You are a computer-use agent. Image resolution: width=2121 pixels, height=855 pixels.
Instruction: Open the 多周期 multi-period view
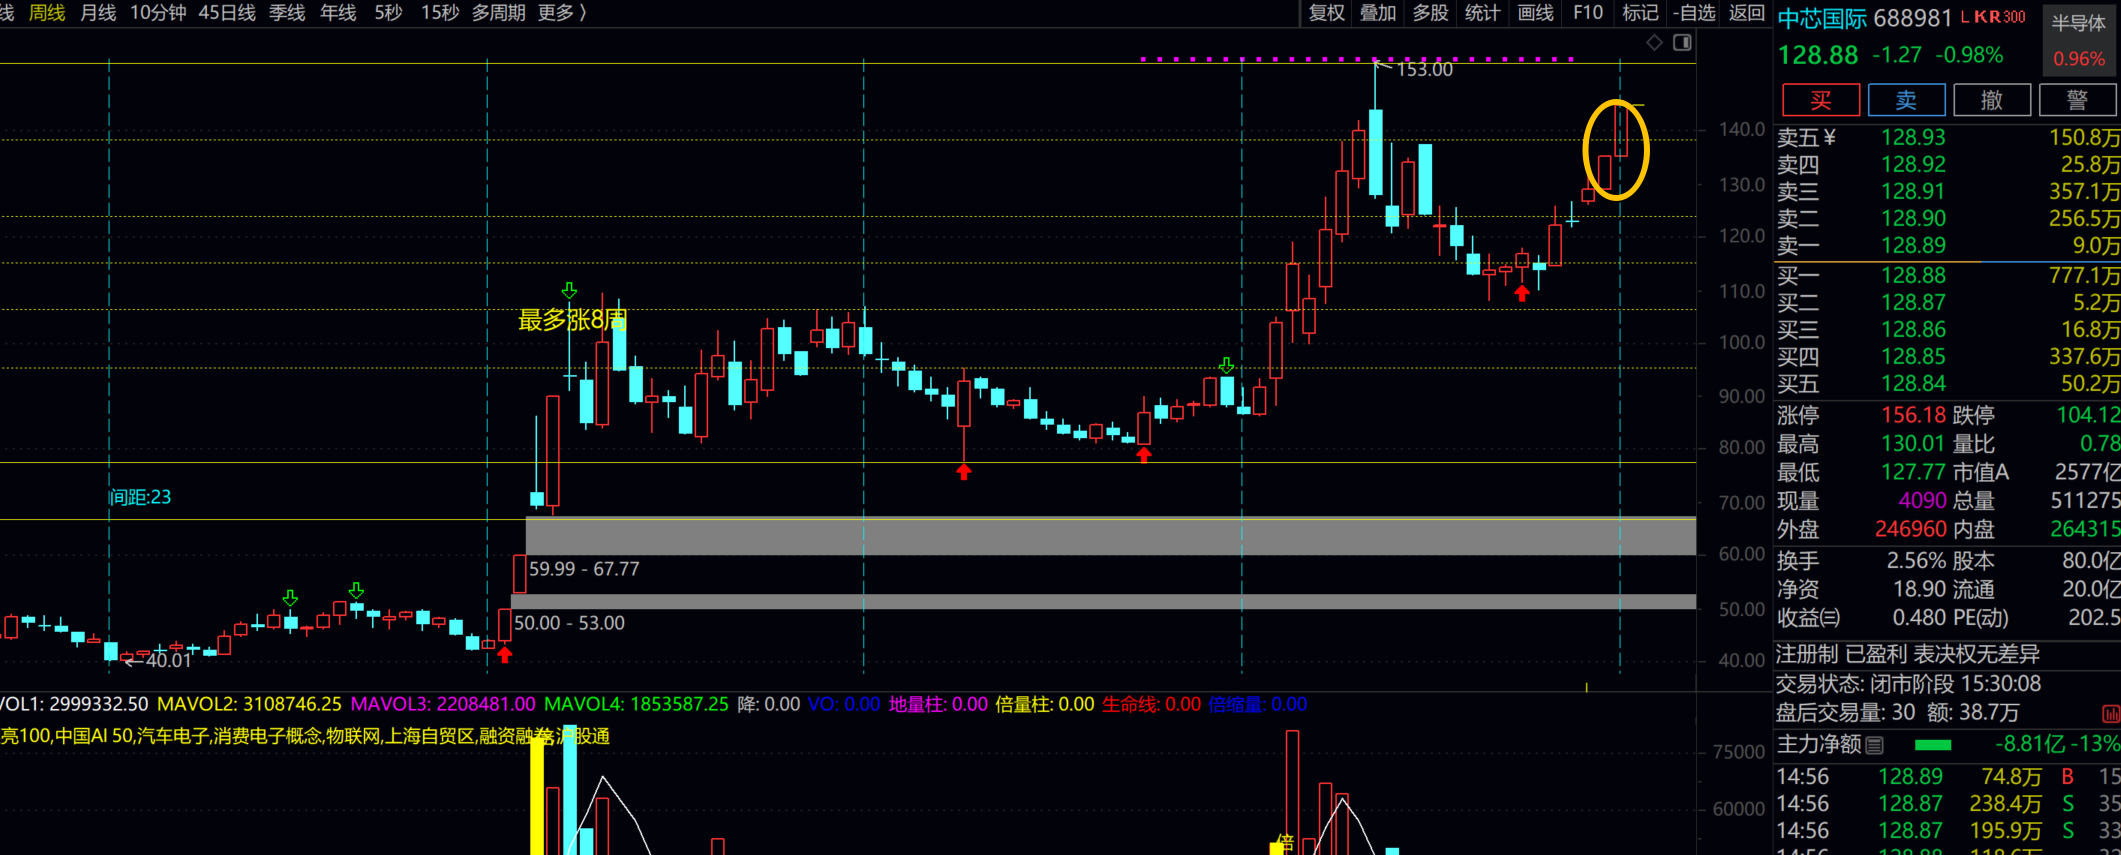tap(498, 13)
